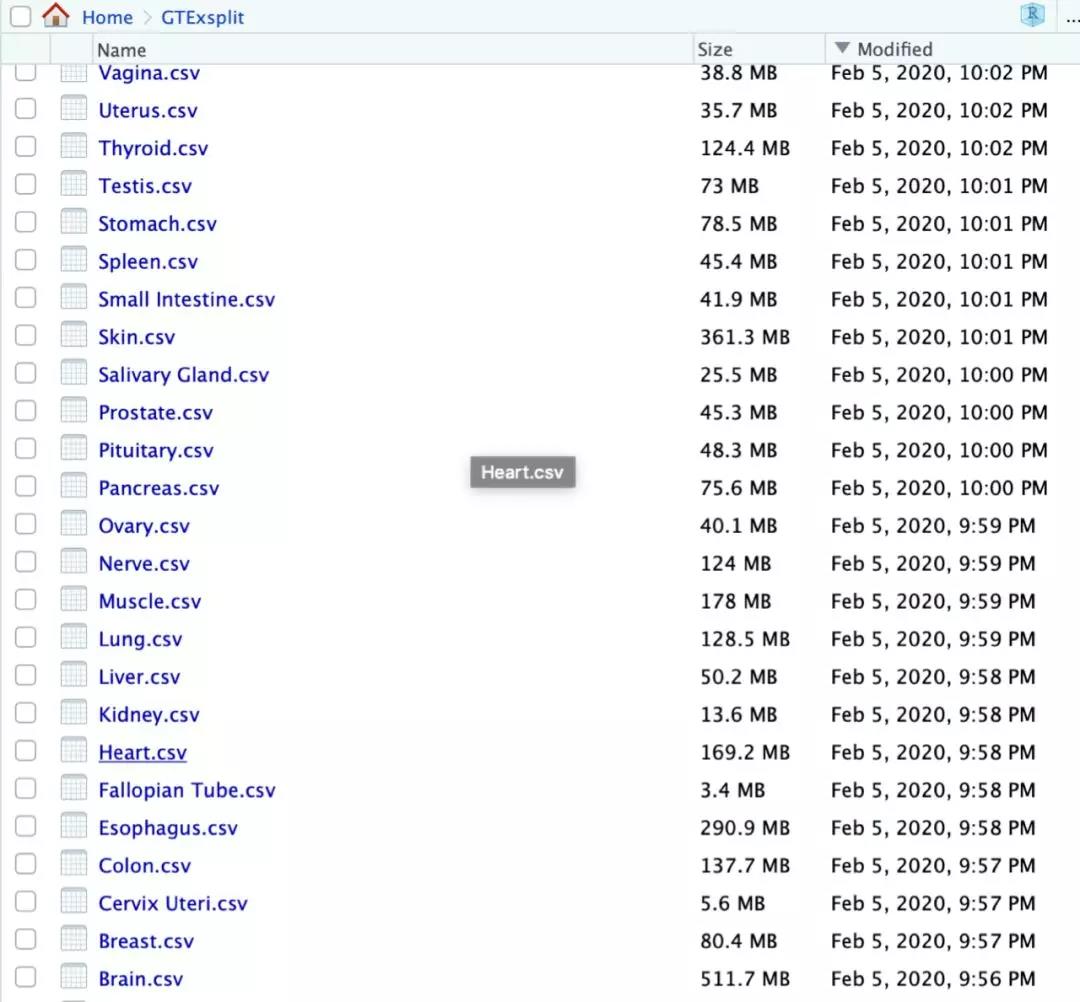Tick the checkbox next to Uterus.csv
This screenshot has height=1002, width=1080.
coord(25,109)
